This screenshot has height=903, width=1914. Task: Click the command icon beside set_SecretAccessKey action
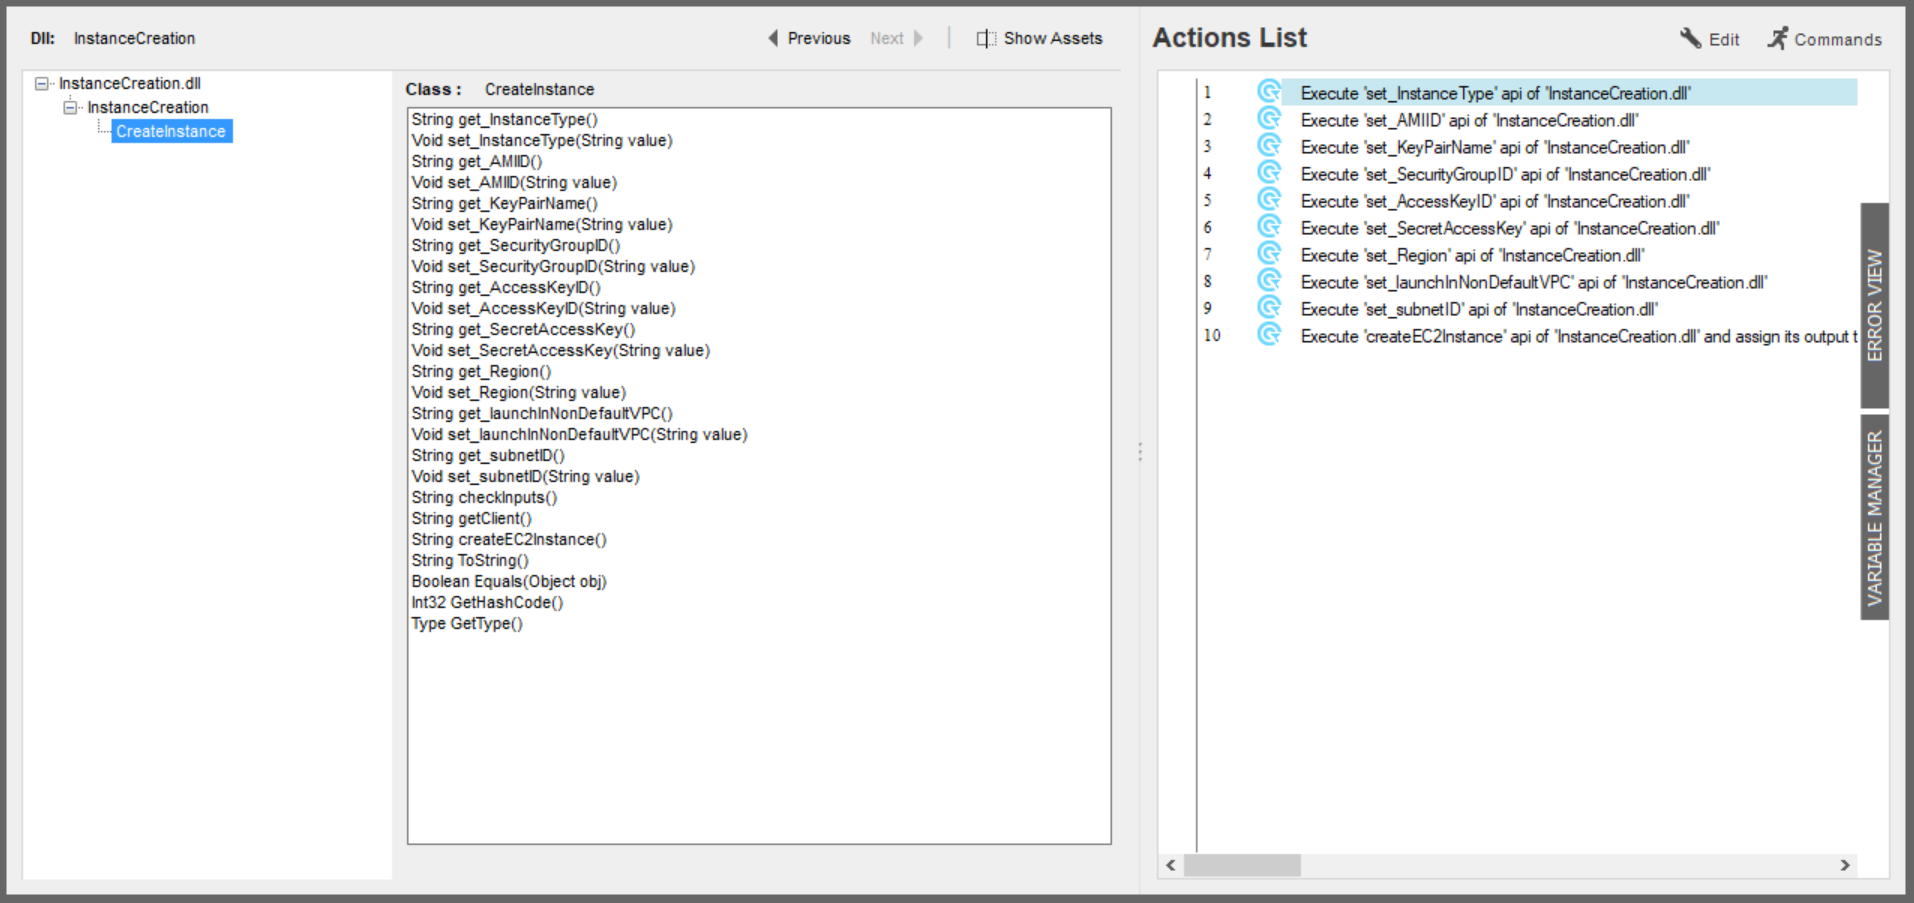pos(1269,227)
